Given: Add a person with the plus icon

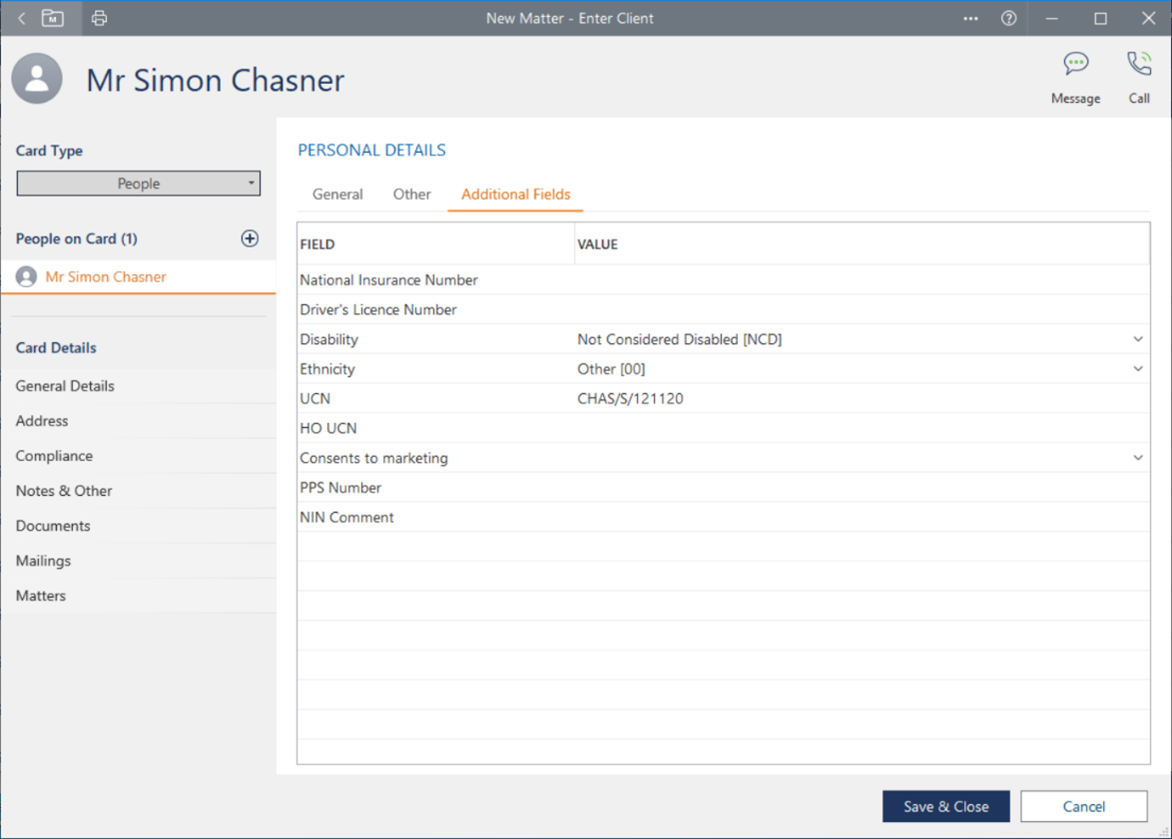Looking at the screenshot, I should 249,238.
